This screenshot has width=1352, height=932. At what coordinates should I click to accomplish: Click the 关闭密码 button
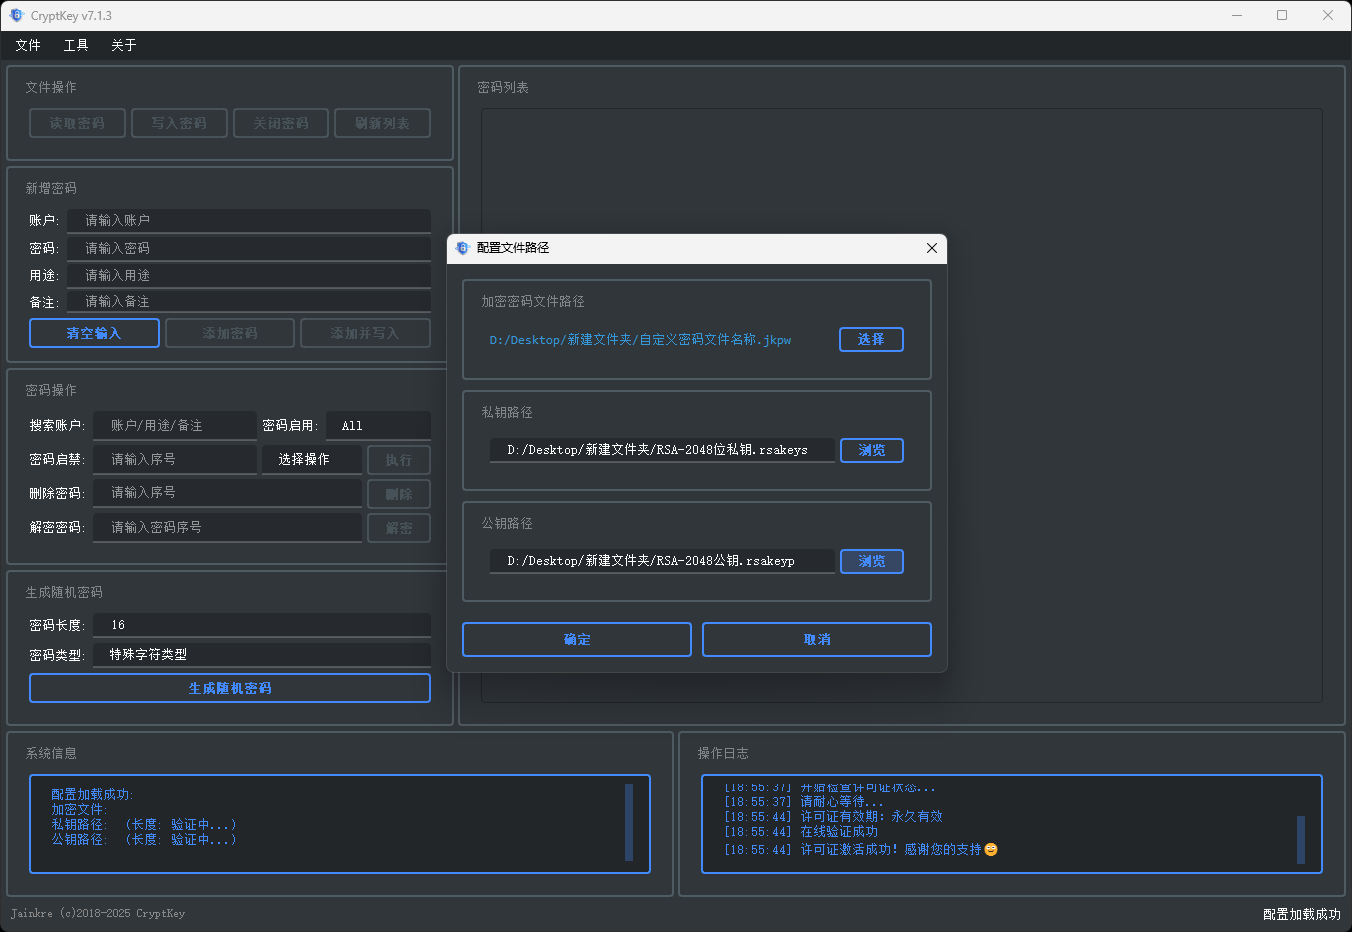[x=281, y=123]
